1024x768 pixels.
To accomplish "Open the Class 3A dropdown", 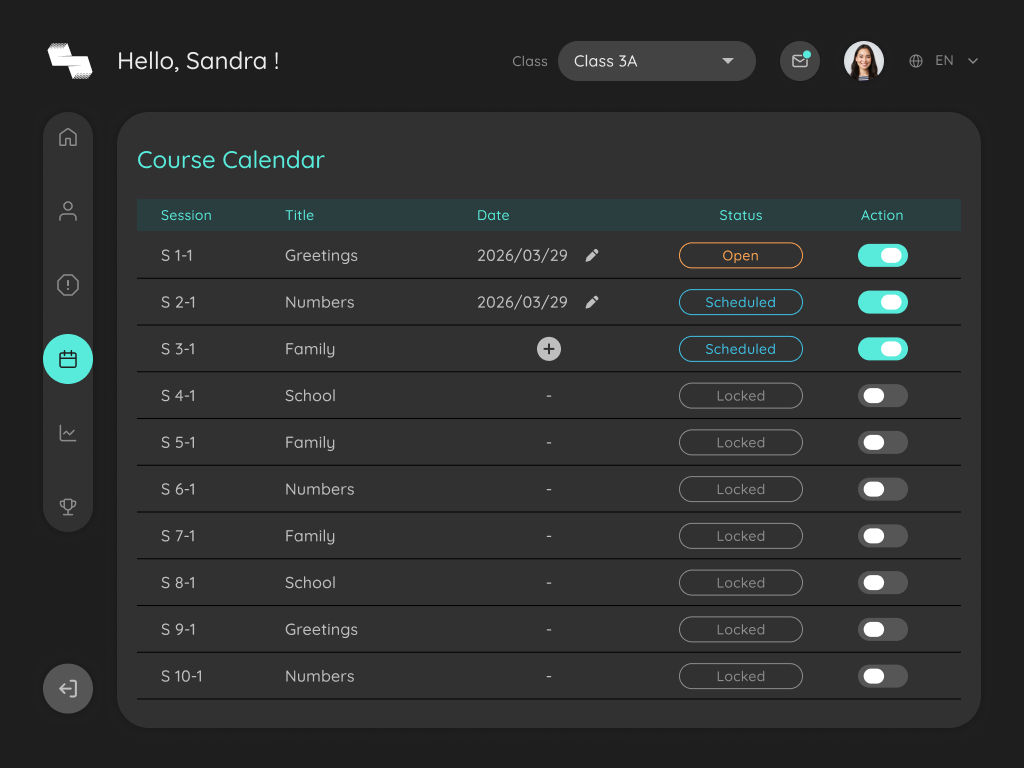I will pyautogui.click(x=657, y=61).
